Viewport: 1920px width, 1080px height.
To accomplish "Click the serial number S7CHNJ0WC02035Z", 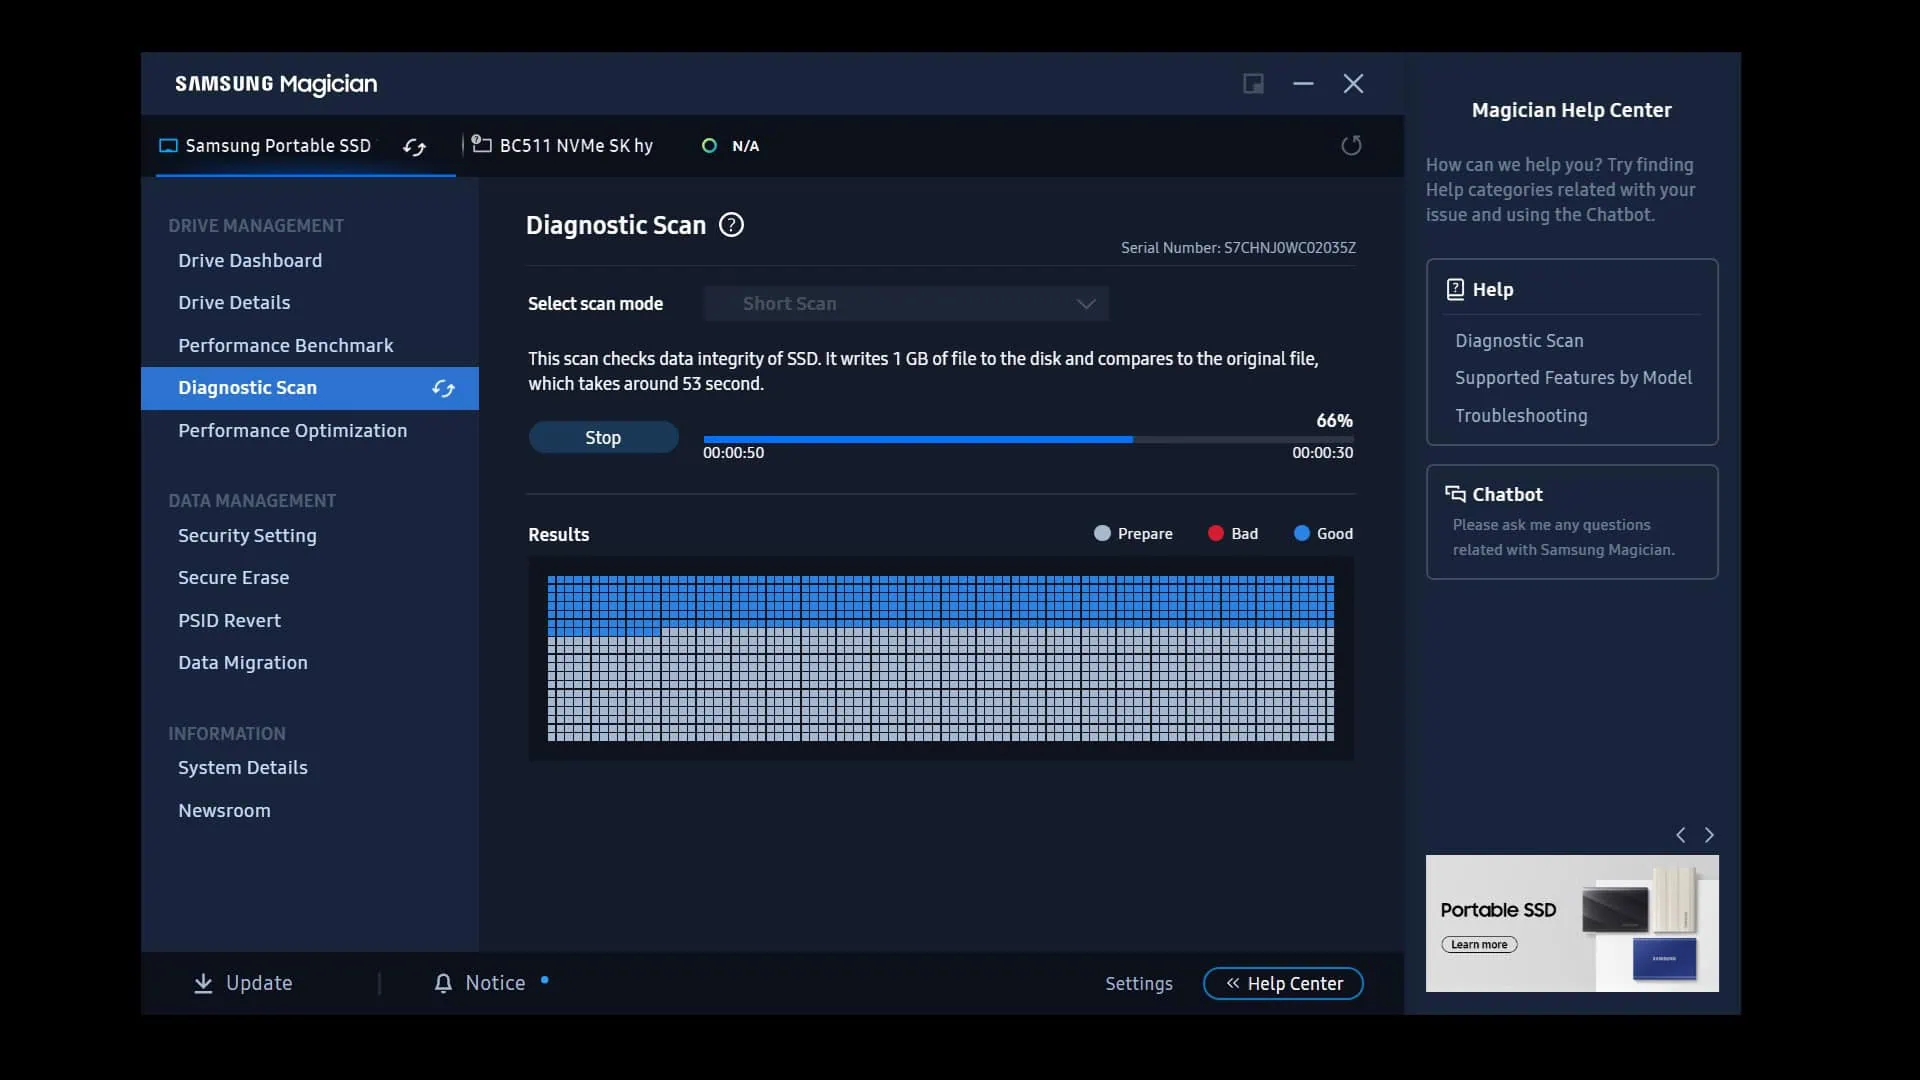I will [1290, 248].
